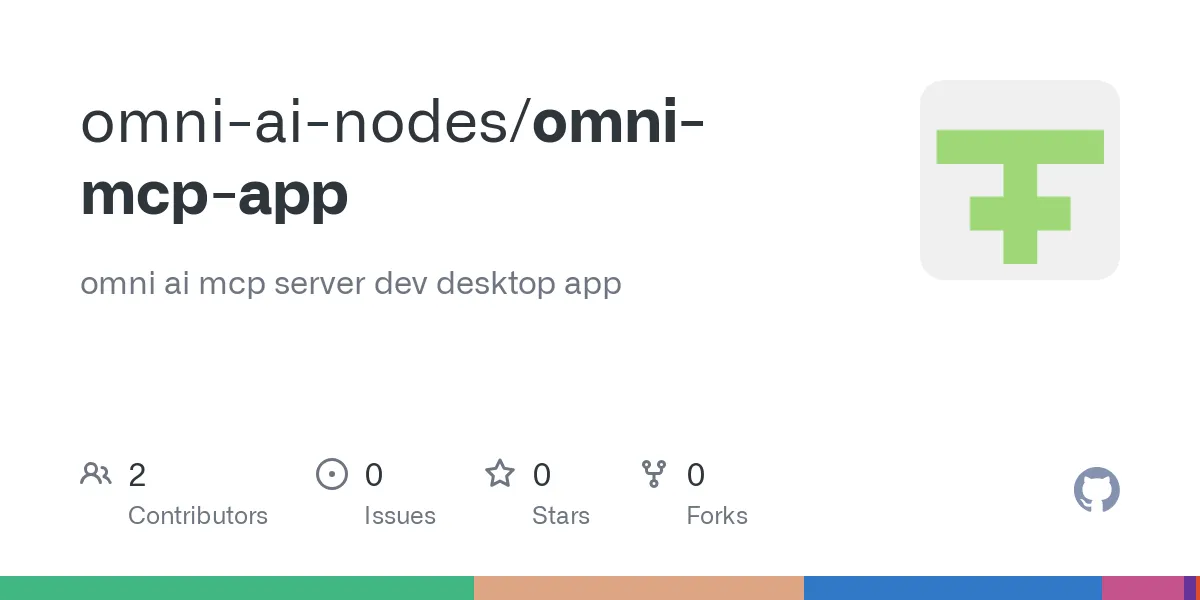Screen dimensions: 1200x600
Task: Click the Contributors count showing 2
Action: point(138,475)
